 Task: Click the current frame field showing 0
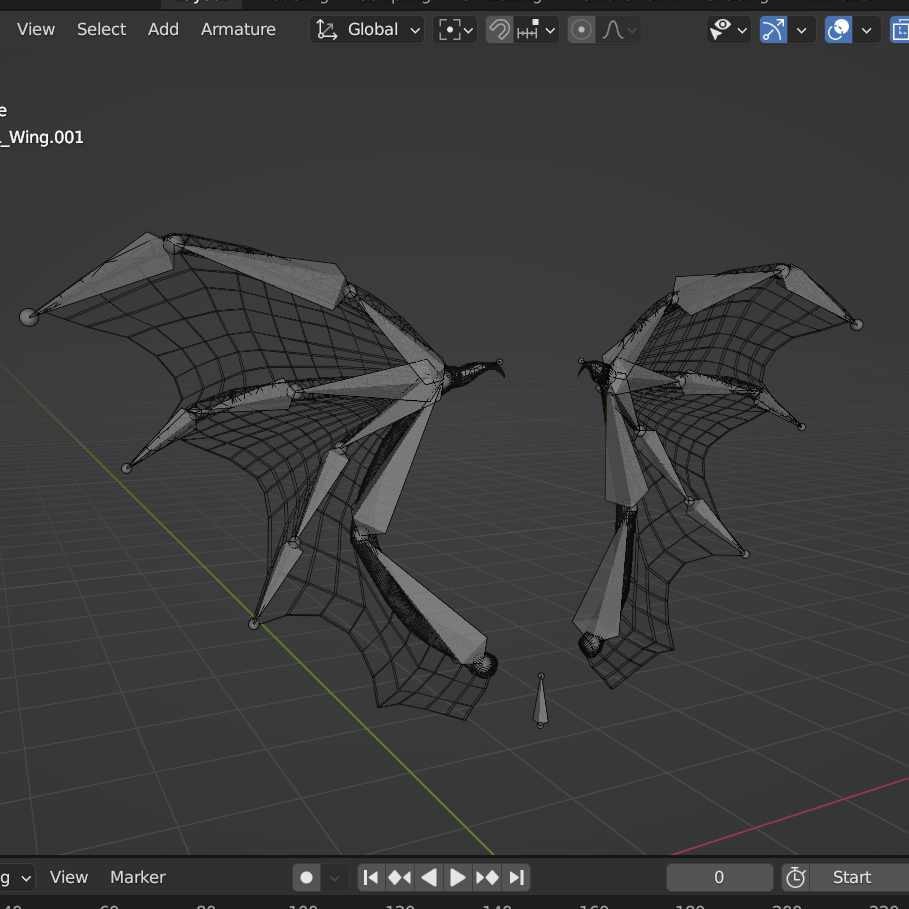(719, 878)
